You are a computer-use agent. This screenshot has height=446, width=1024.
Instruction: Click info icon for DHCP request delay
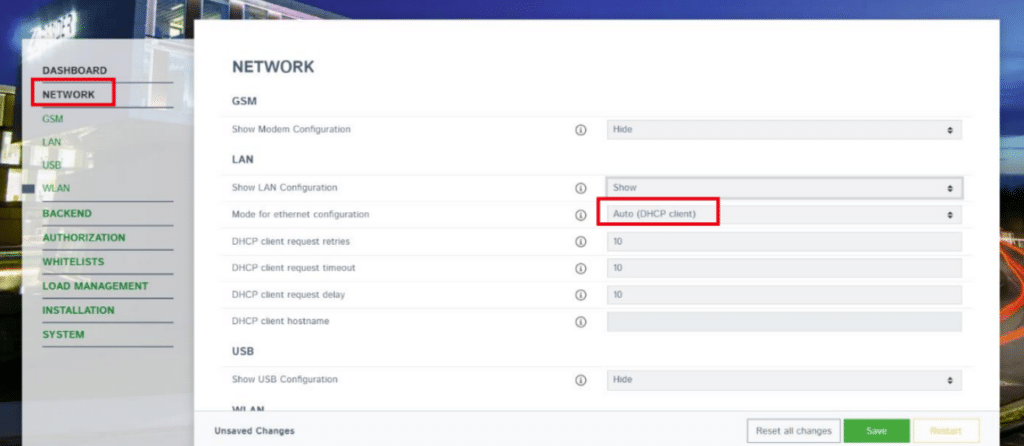tap(580, 295)
